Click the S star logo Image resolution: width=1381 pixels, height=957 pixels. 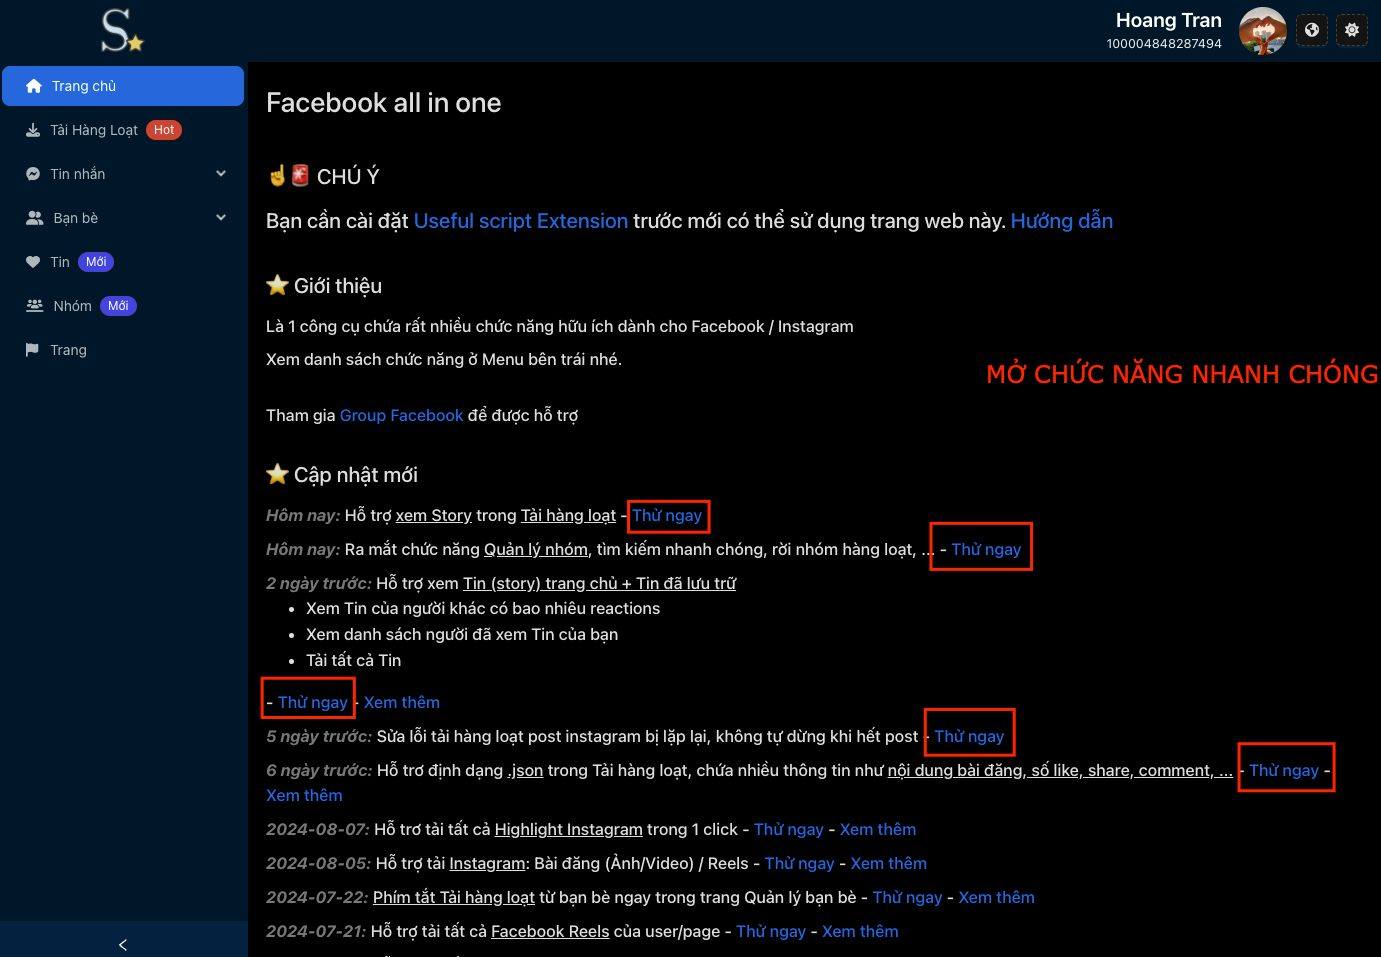click(x=123, y=30)
